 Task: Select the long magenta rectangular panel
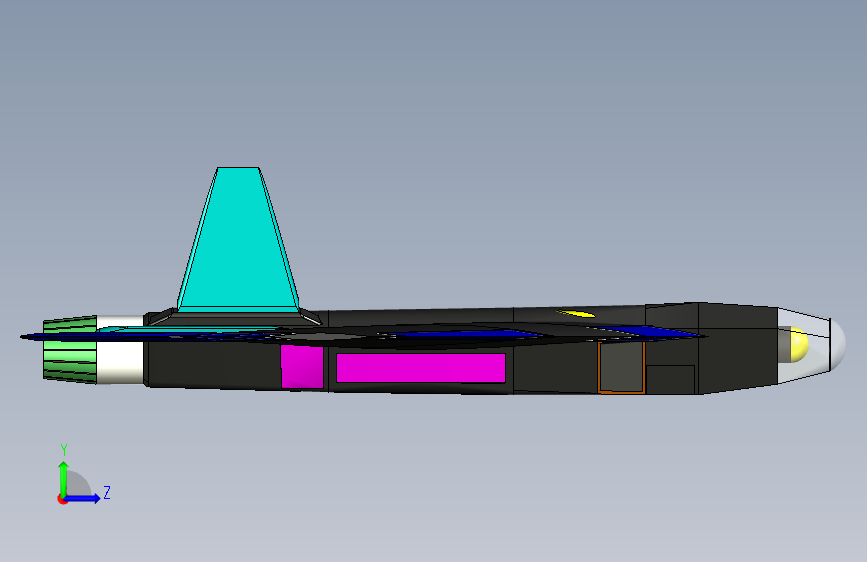click(x=421, y=368)
